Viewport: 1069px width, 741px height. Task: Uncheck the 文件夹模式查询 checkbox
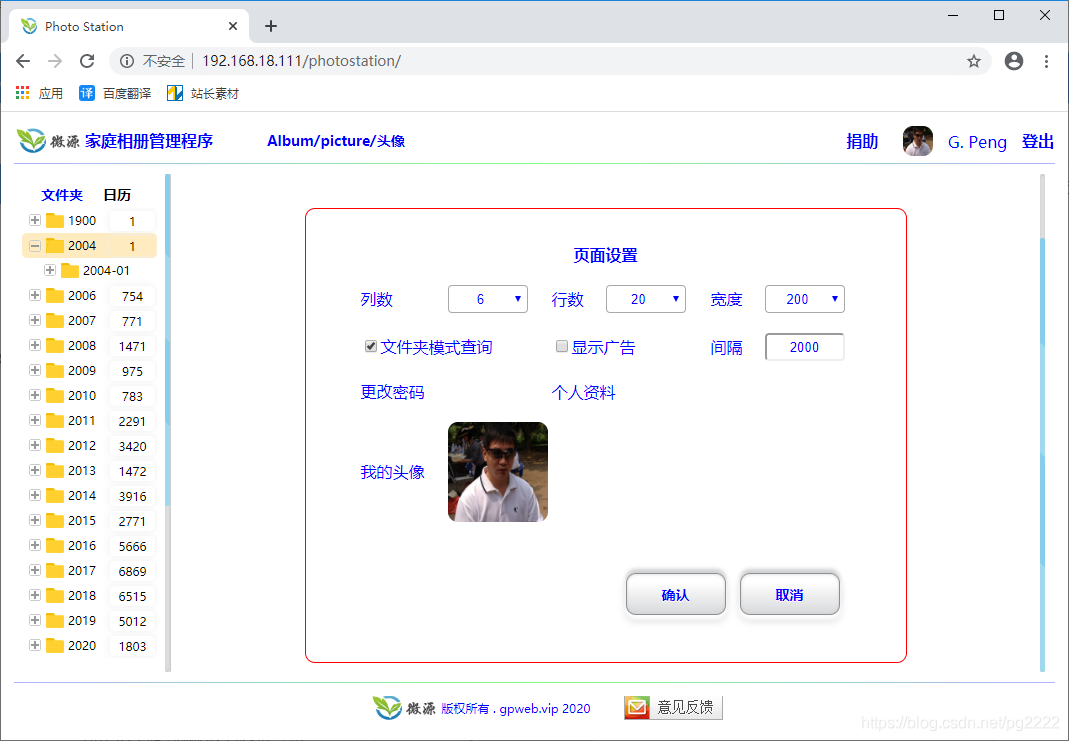tap(371, 346)
